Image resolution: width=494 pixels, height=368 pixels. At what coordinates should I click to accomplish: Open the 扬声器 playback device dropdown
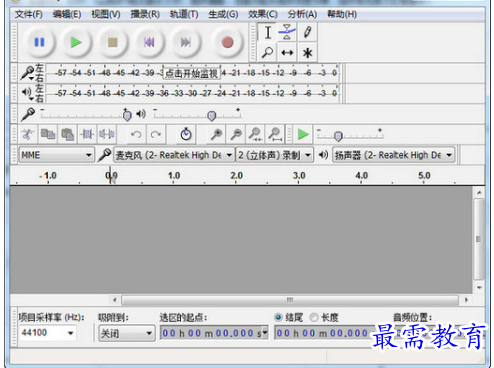tap(394, 155)
